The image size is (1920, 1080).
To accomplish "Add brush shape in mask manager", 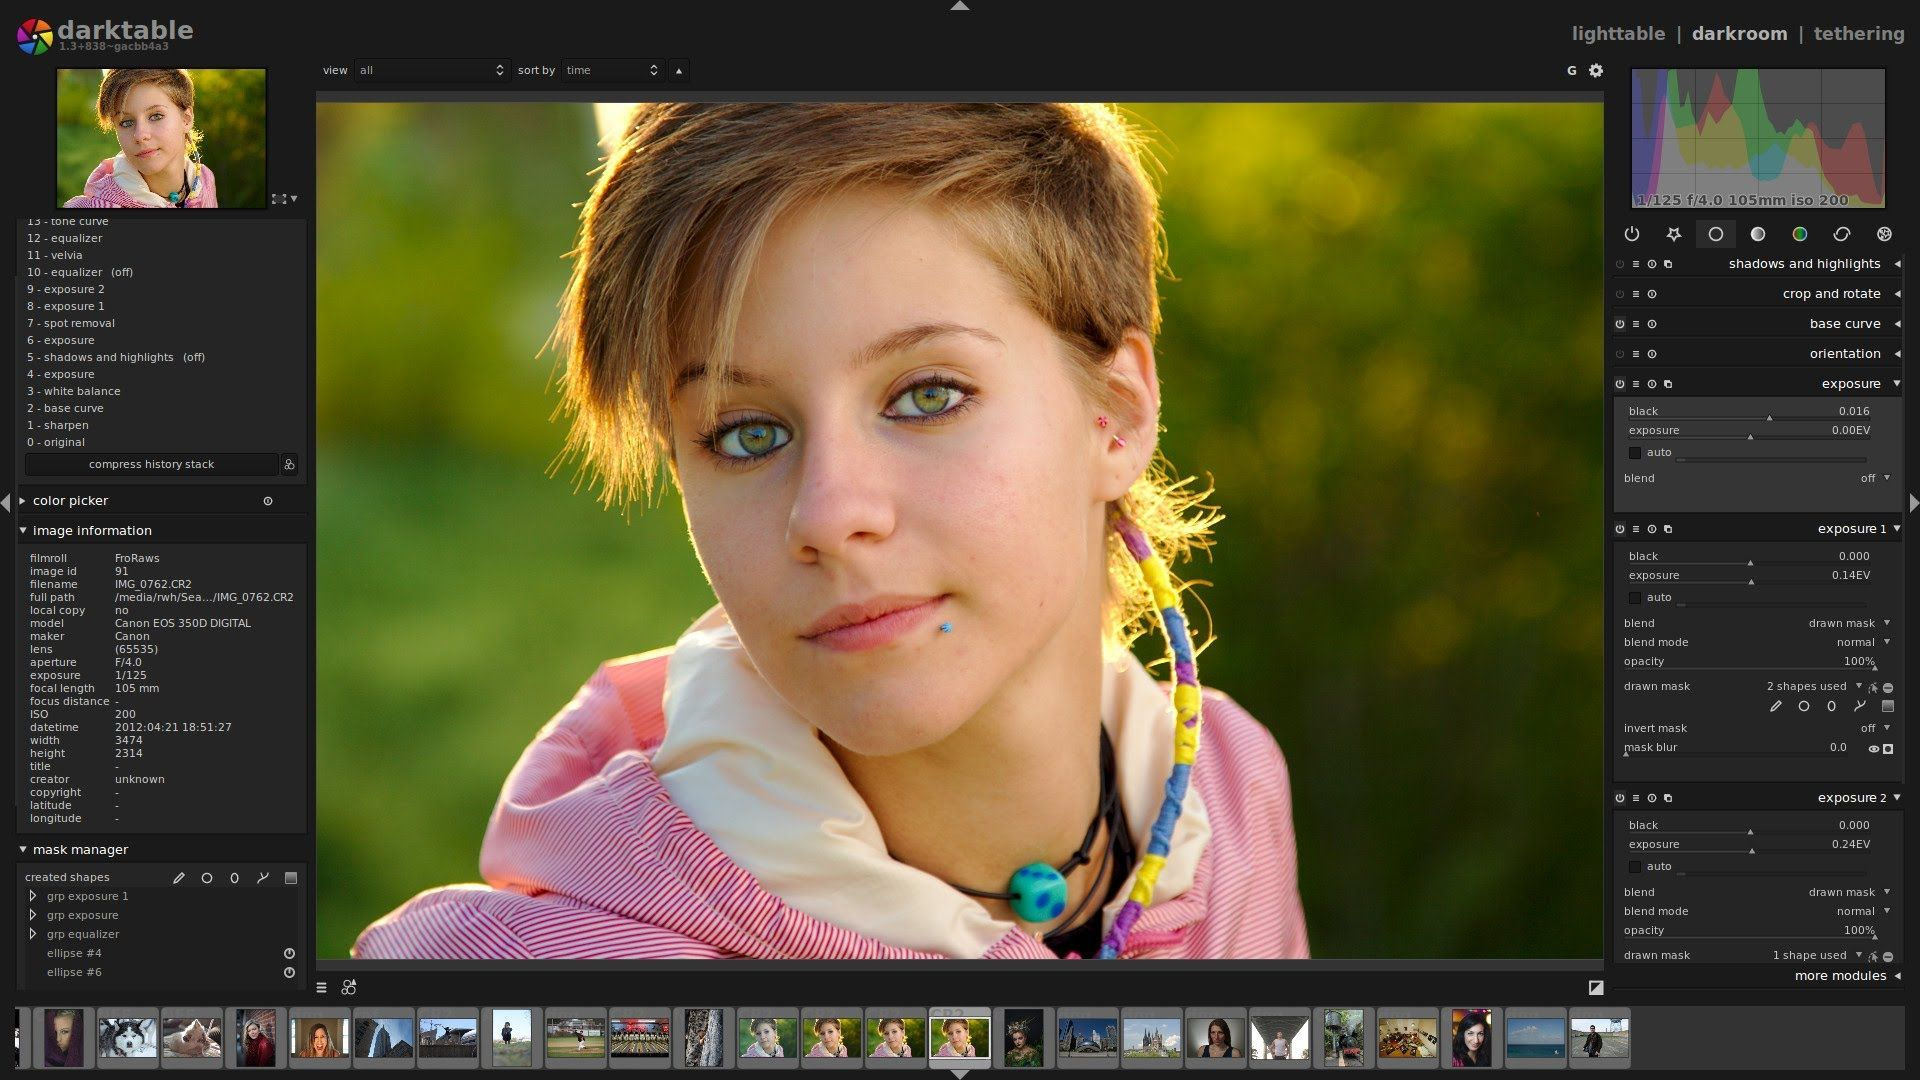I will [x=179, y=878].
